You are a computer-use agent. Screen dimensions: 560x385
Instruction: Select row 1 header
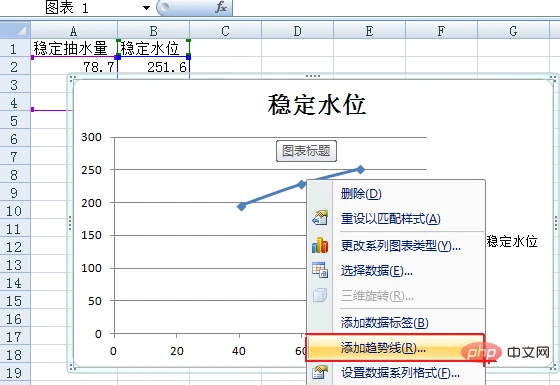pyautogui.click(x=14, y=48)
